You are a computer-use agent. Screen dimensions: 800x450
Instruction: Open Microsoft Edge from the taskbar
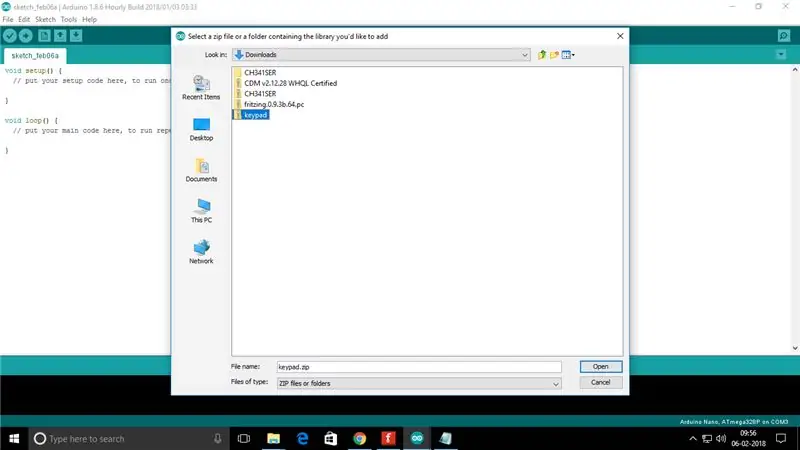point(302,439)
